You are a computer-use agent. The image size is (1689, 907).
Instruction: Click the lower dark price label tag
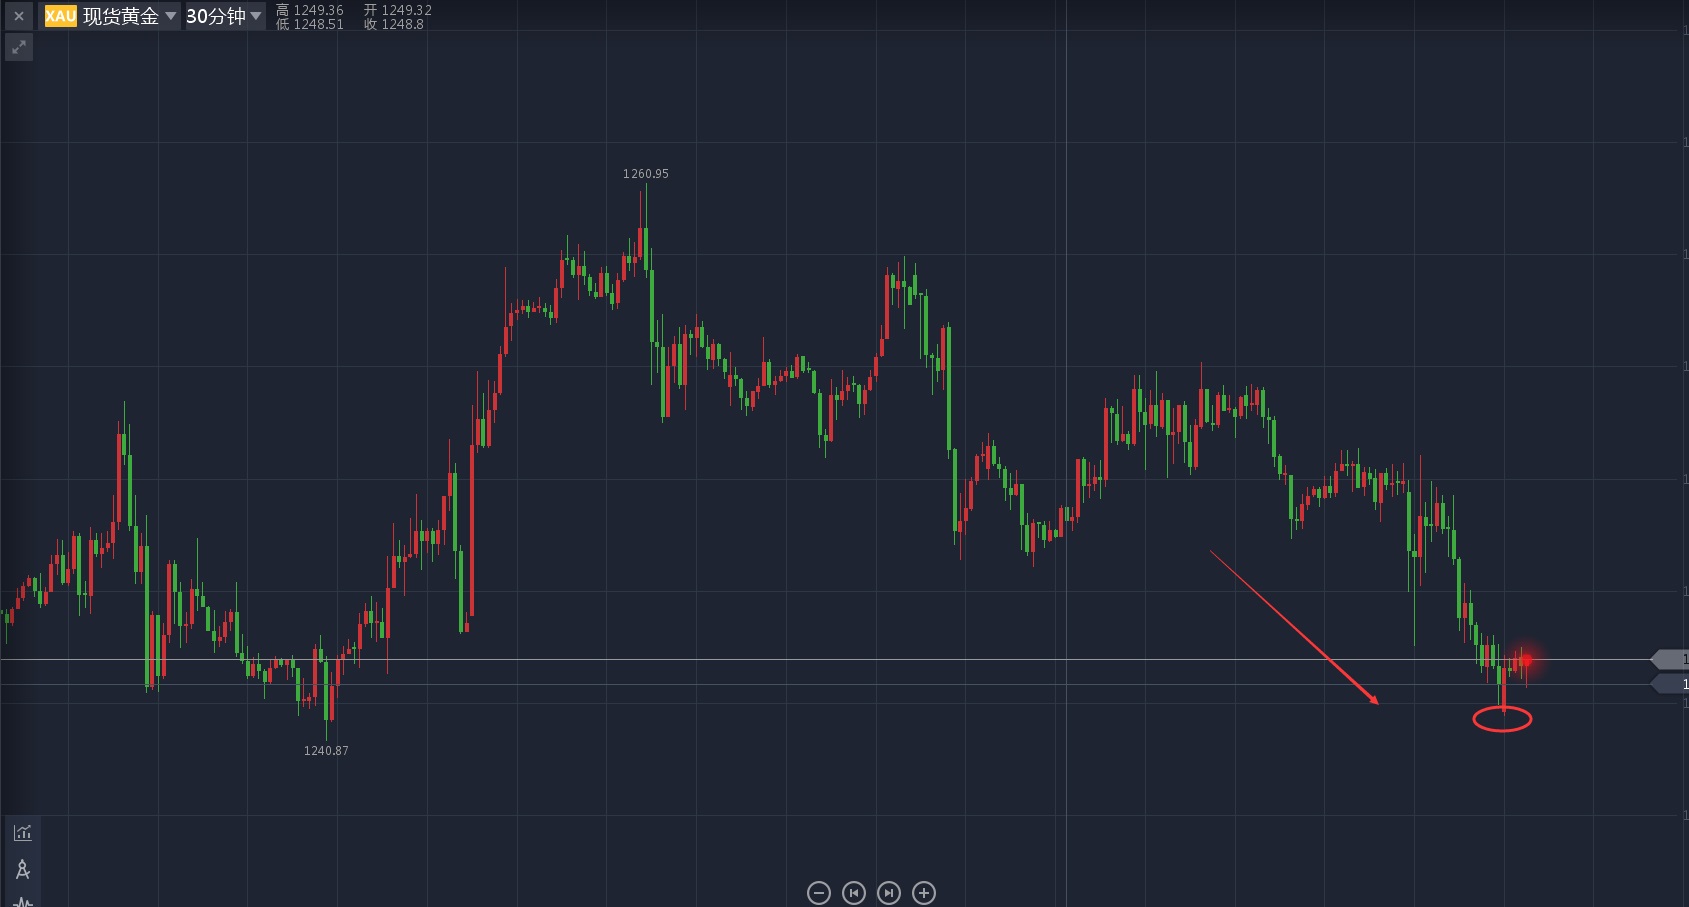click(1670, 684)
